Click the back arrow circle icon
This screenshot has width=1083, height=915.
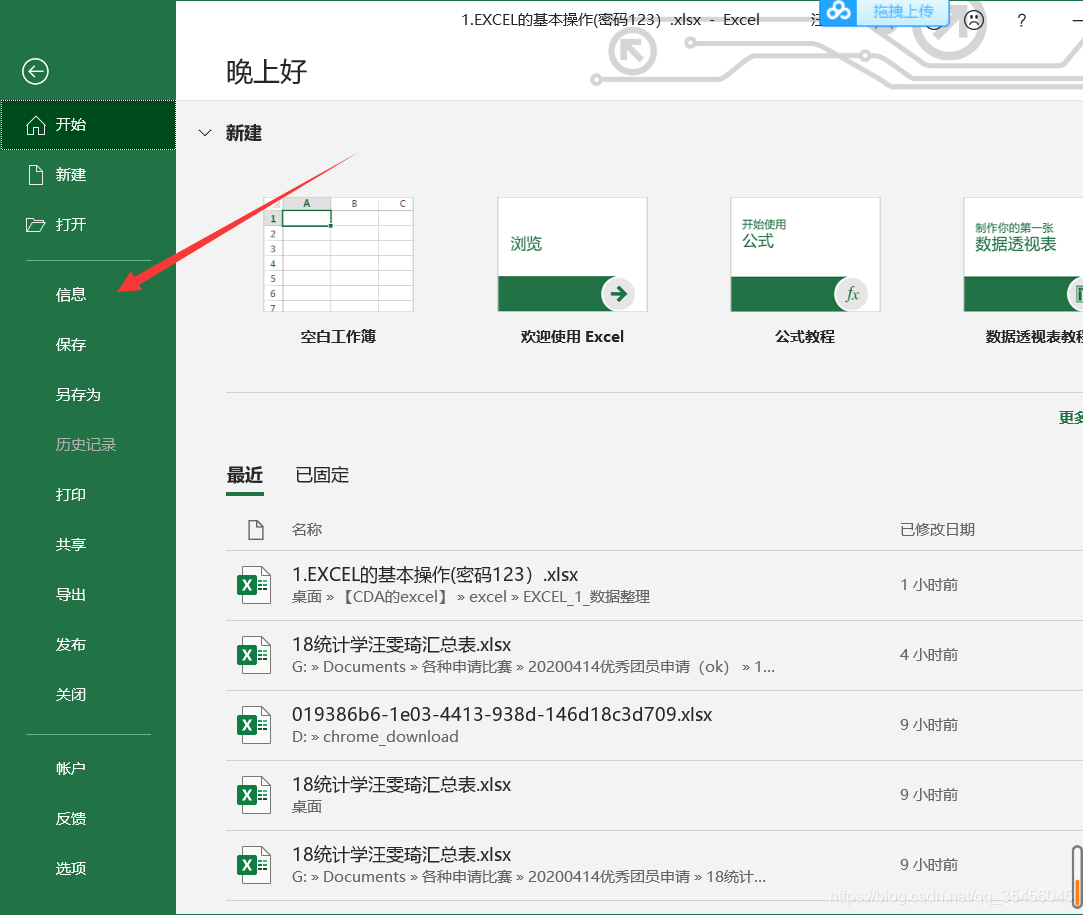pos(35,71)
